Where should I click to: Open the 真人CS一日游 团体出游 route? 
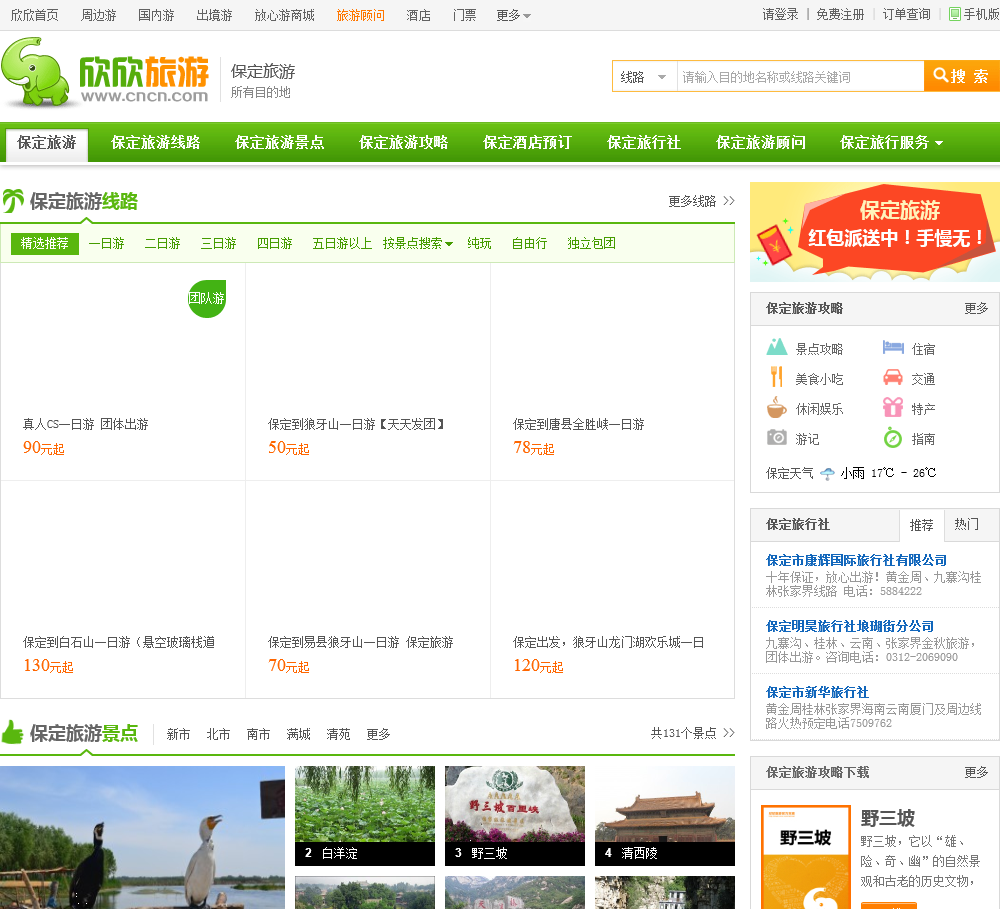click(85, 424)
